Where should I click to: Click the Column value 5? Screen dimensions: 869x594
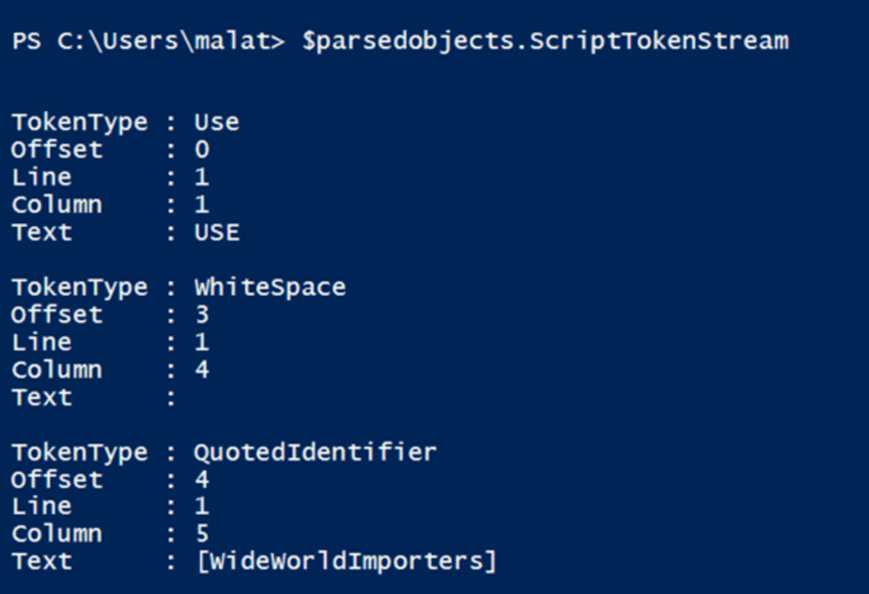coord(202,535)
